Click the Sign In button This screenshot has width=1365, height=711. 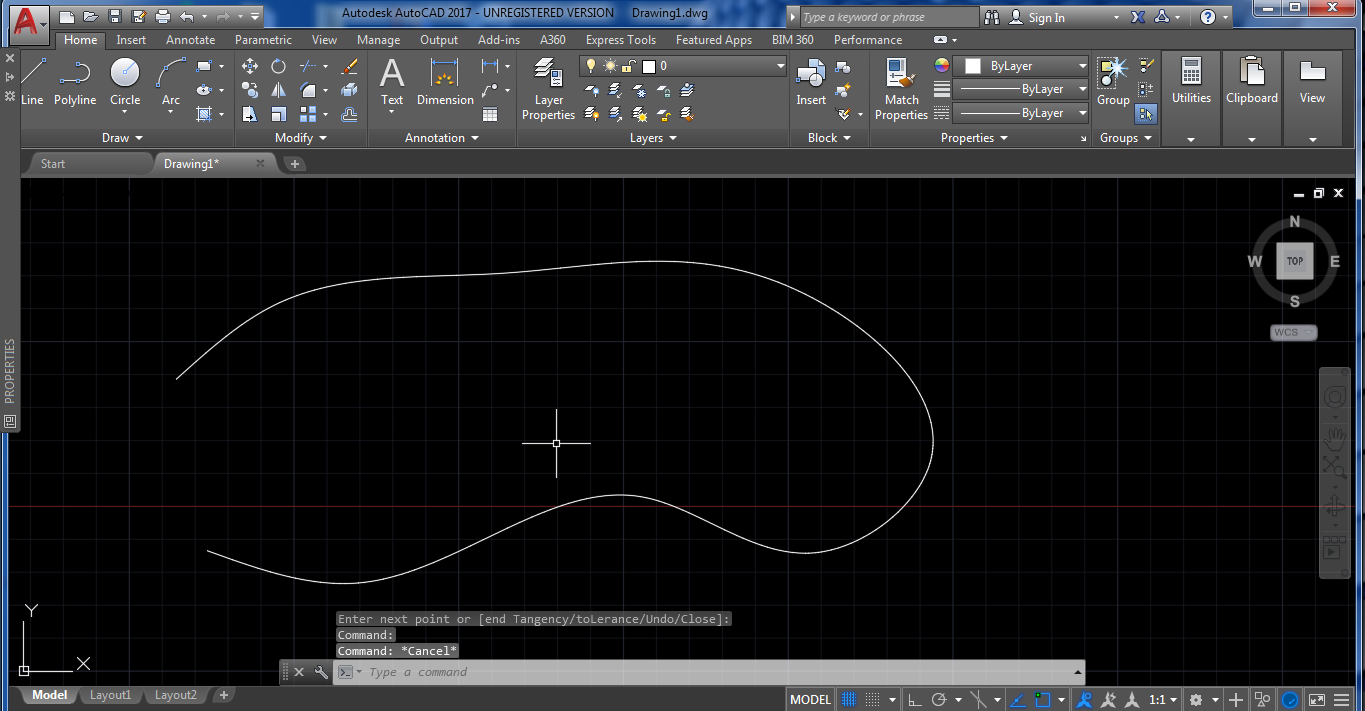[x=1046, y=16]
